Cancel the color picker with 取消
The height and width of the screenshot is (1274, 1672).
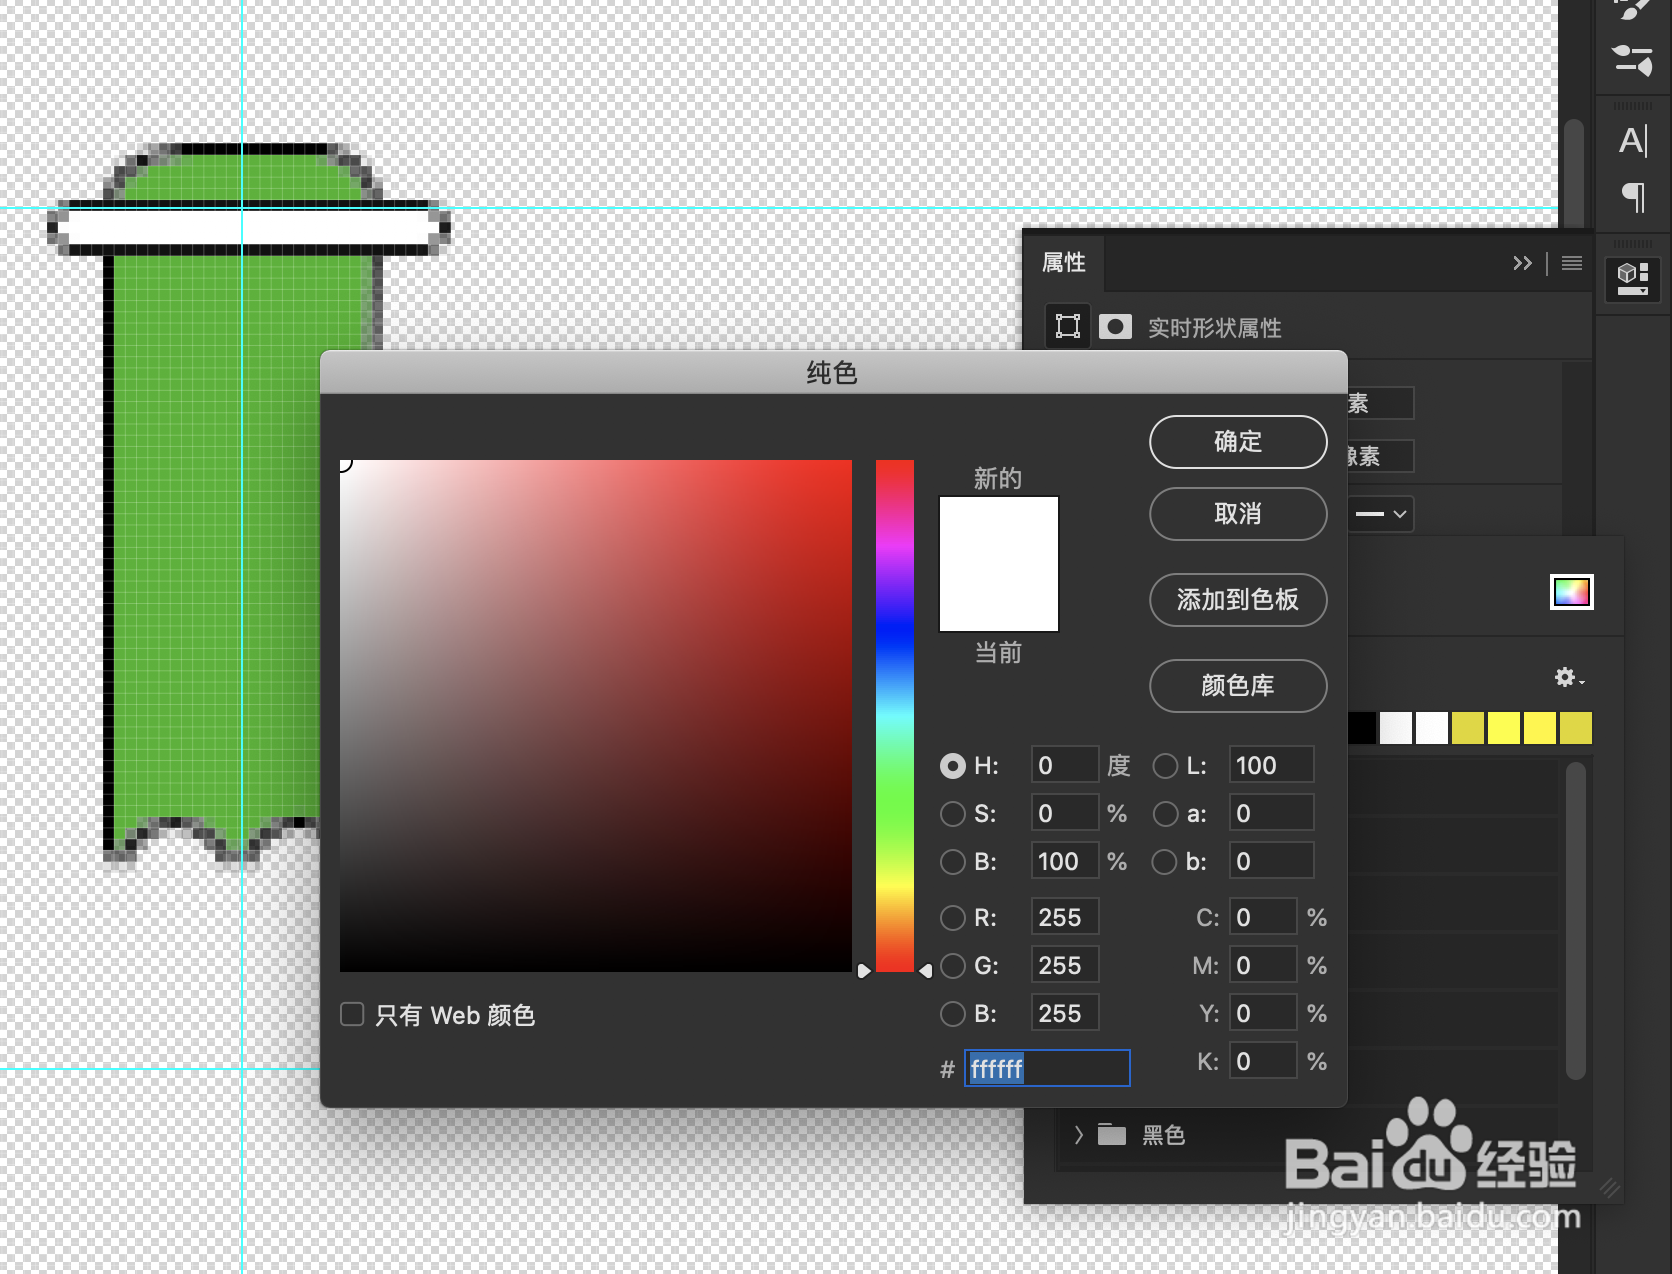point(1238,514)
